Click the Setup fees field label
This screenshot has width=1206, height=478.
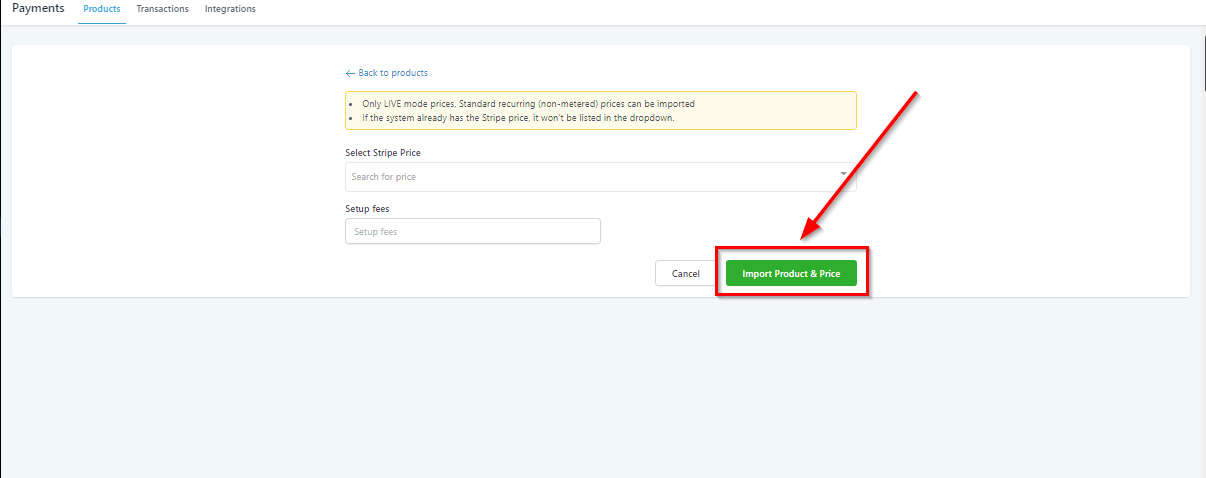click(366, 208)
